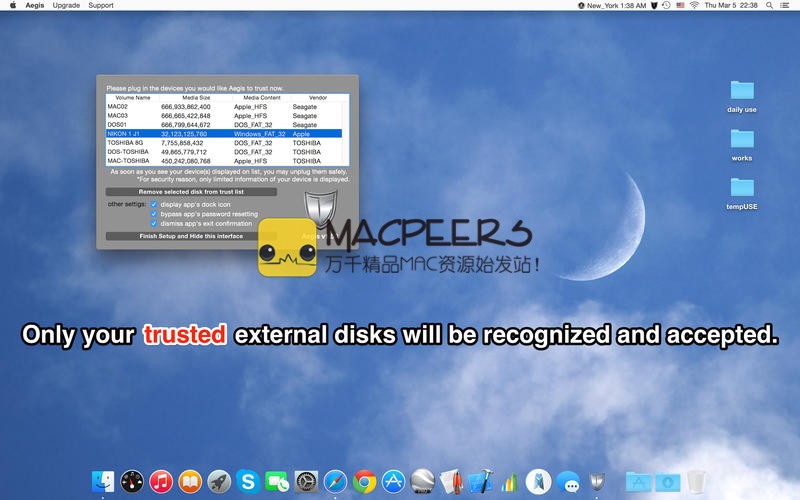Open System Preferences from the dock
This screenshot has height=500, width=800.
[306, 482]
